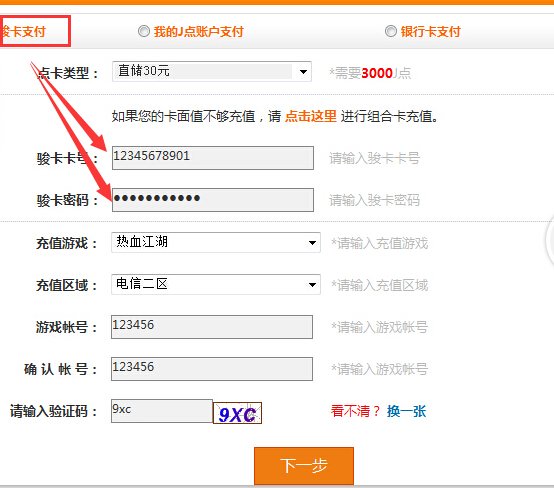
Task: Click the 银行卡支付 label text
Action: click(430, 31)
